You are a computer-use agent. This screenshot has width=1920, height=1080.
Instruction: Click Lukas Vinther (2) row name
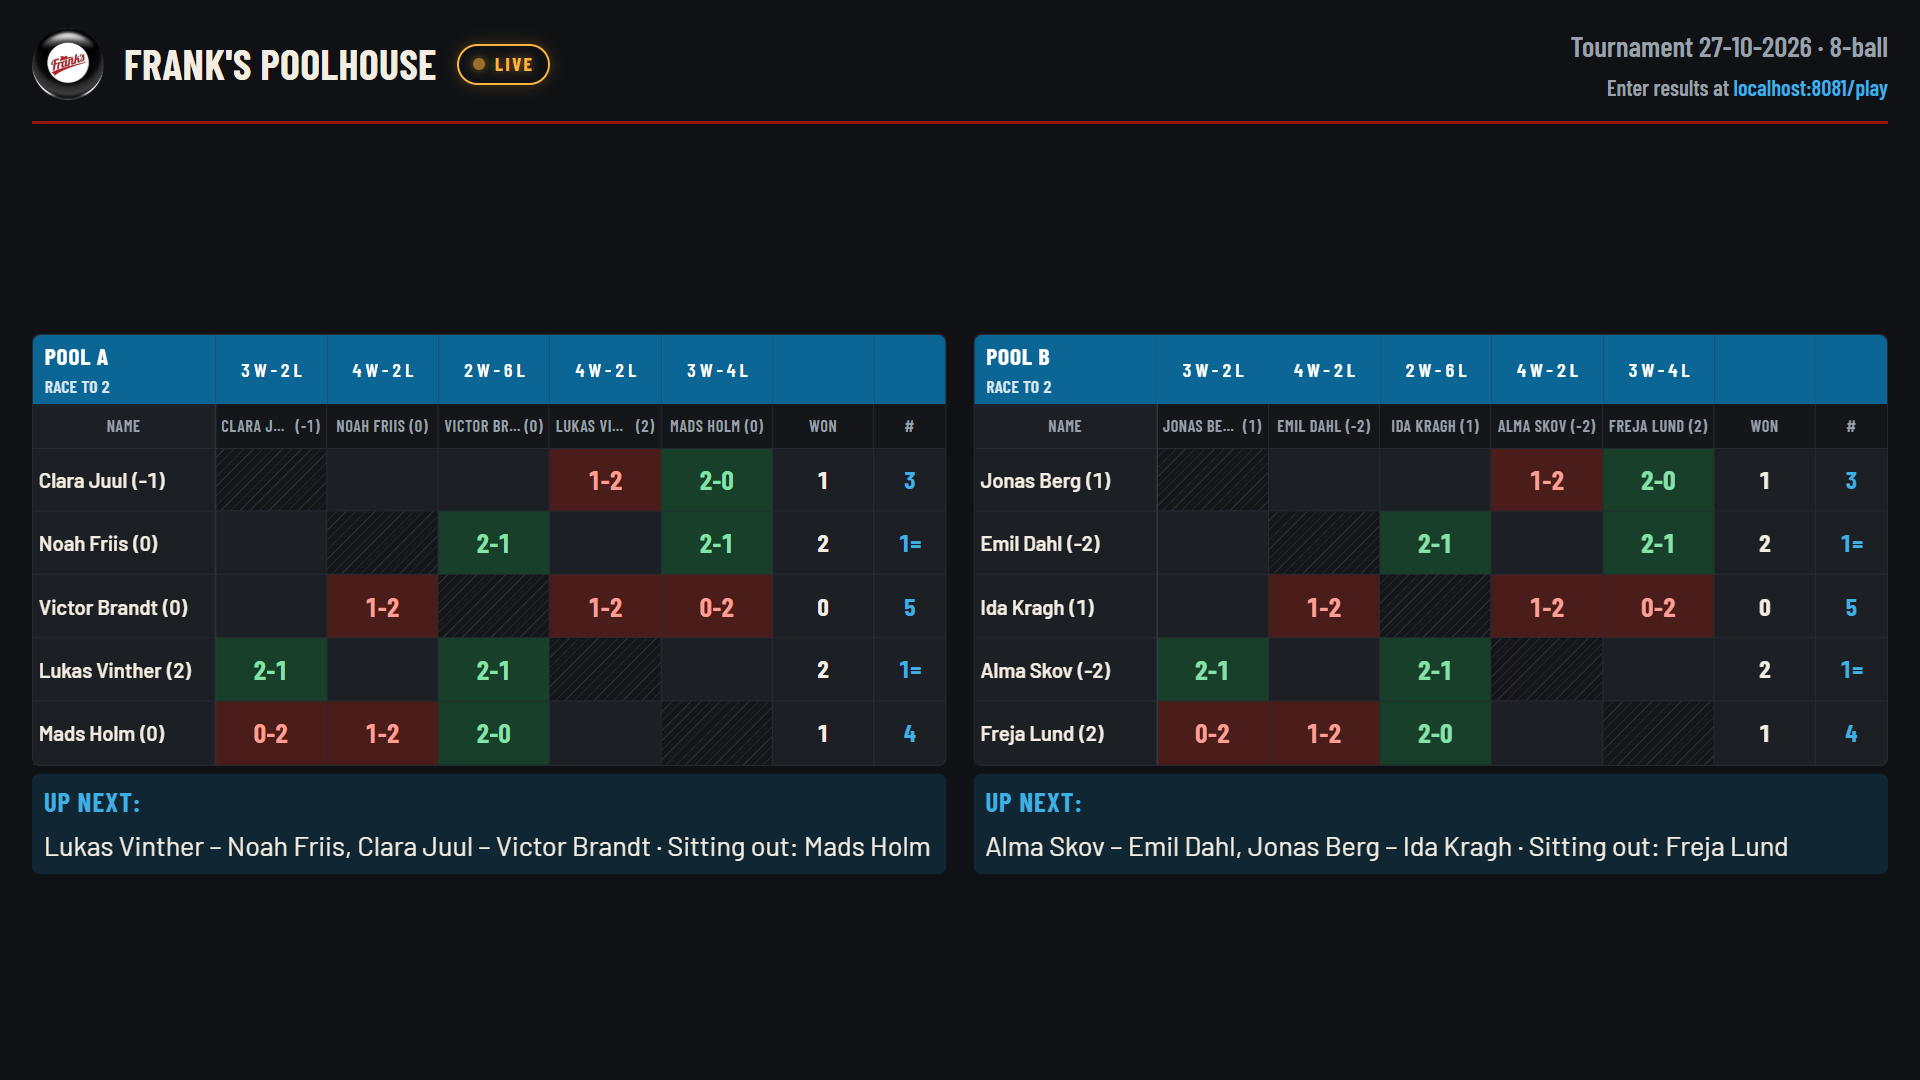tap(115, 671)
